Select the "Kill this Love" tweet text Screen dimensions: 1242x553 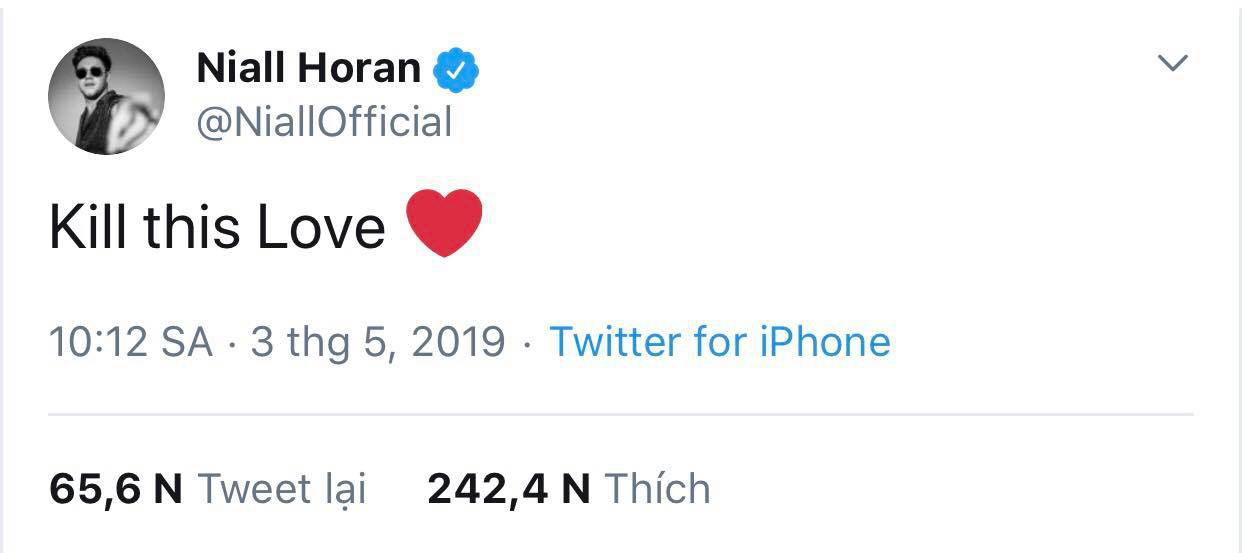coord(217,227)
